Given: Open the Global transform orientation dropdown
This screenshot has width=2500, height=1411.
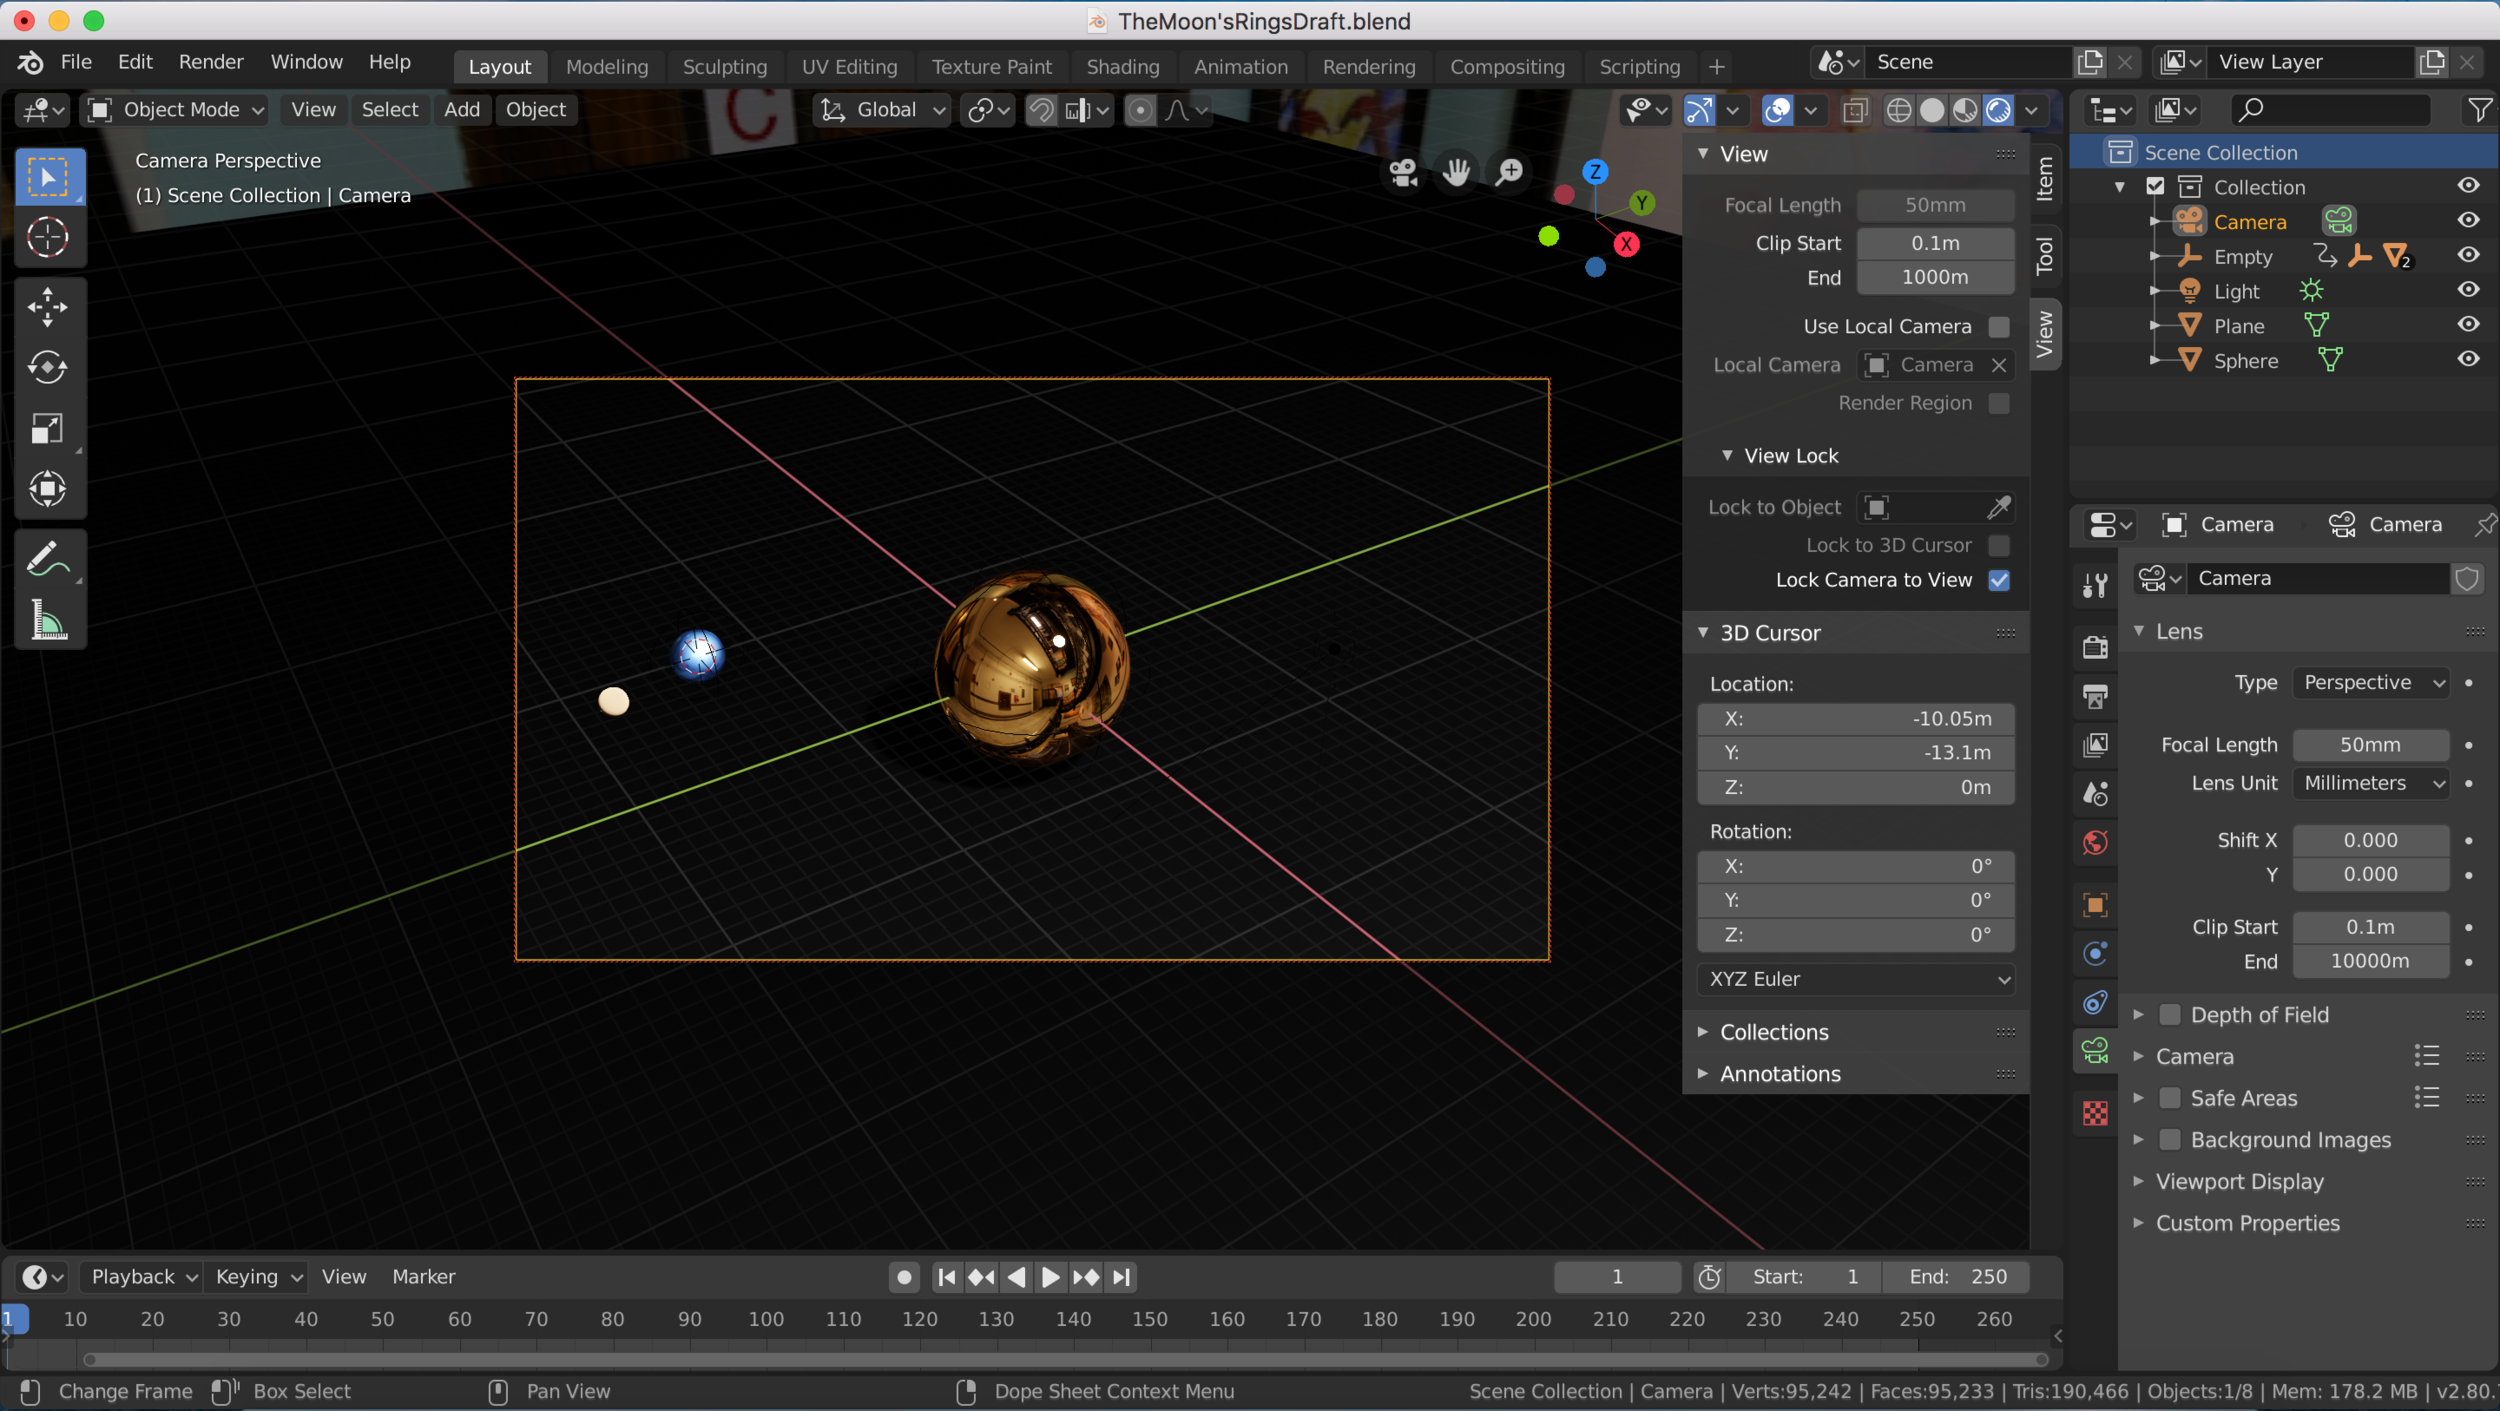Looking at the screenshot, I should [x=882, y=110].
